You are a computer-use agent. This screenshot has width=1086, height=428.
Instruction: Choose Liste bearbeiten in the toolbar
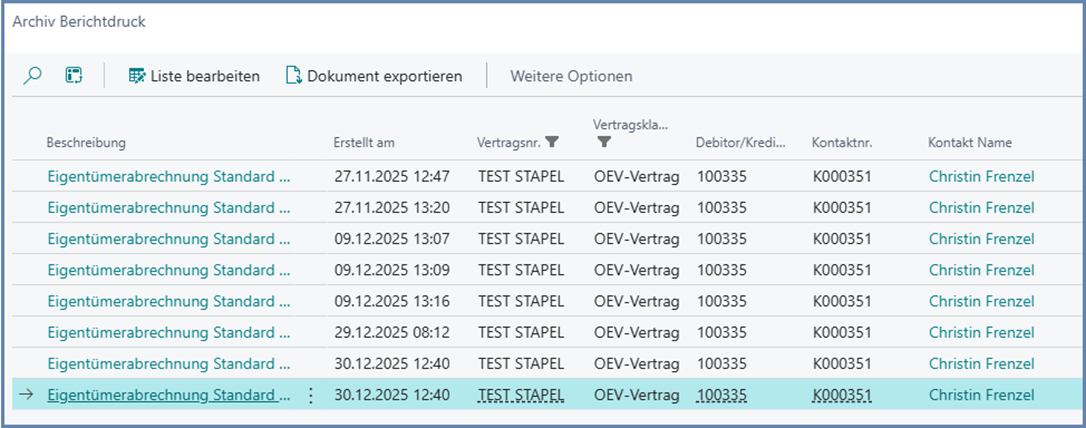[x=205, y=76]
